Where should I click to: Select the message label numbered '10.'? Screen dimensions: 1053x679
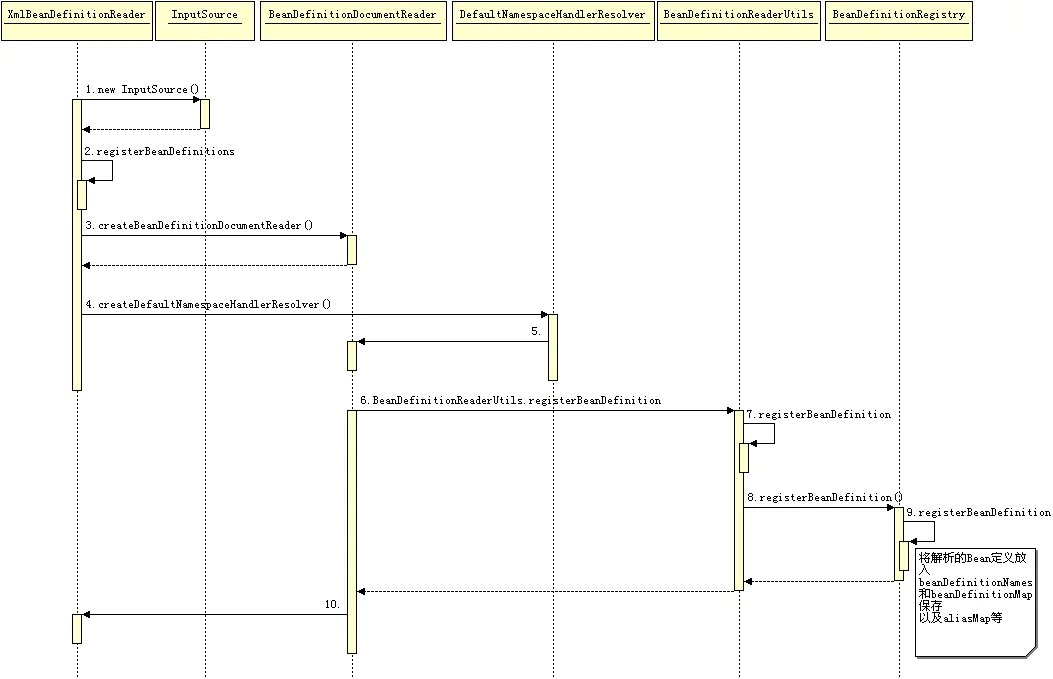pyautogui.click(x=332, y=605)
